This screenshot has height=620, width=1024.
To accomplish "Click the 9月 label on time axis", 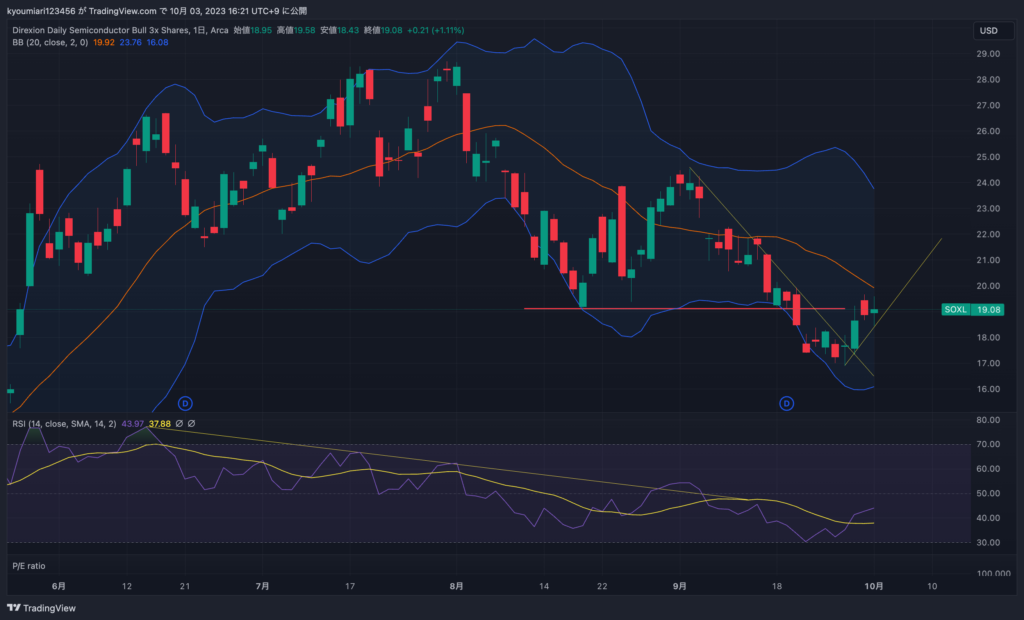I will click(680, 586).
